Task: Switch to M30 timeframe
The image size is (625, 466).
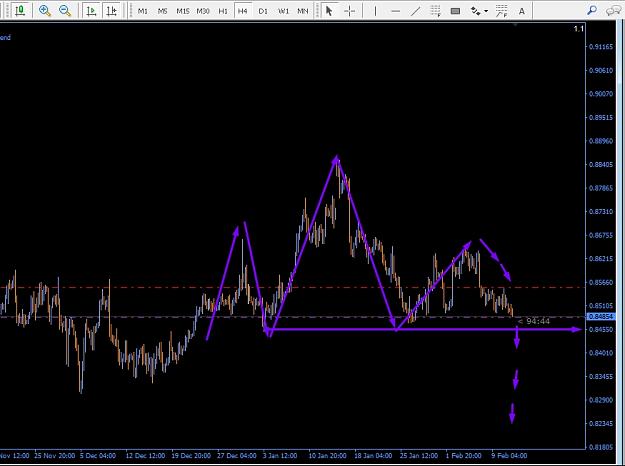Action: (x=203, y=11)
